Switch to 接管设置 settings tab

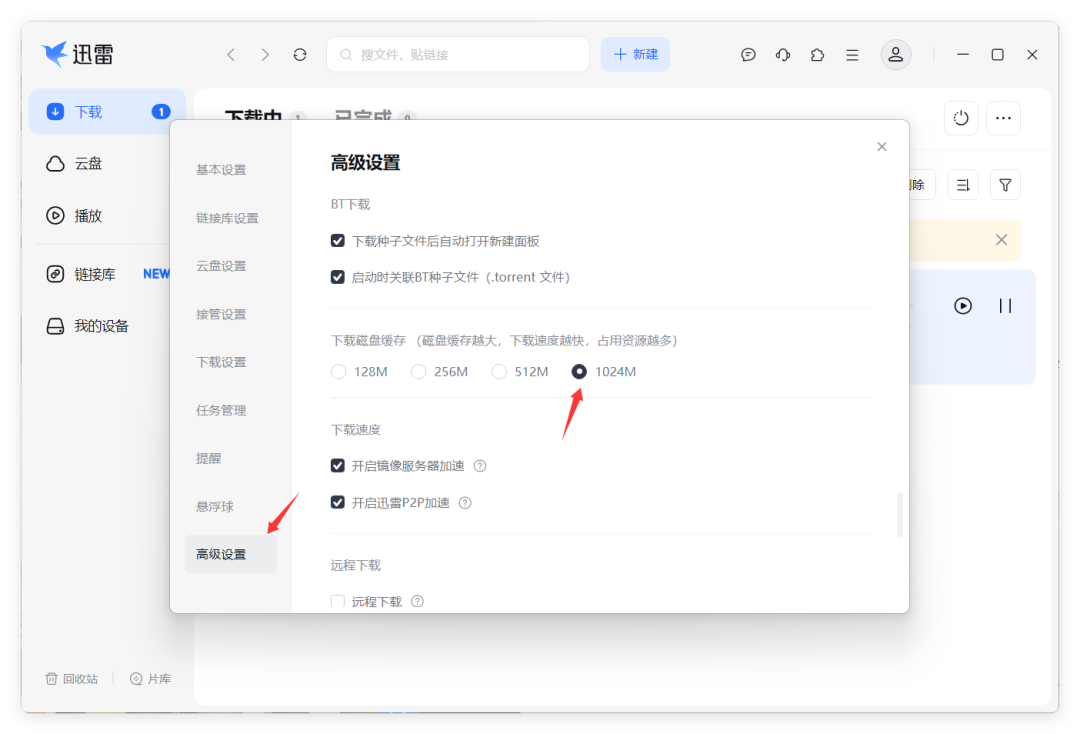click(221, 314)
